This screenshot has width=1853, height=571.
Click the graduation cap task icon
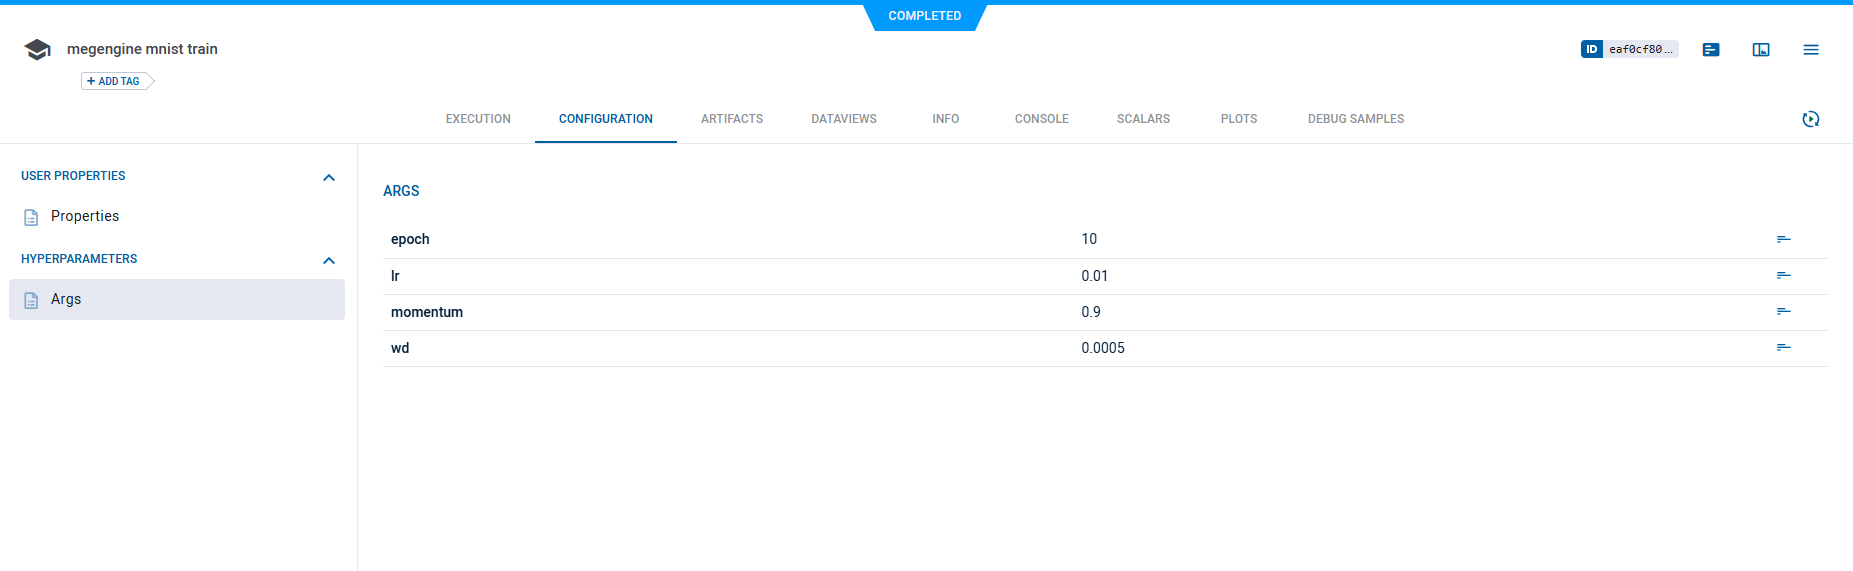point(37,50)
